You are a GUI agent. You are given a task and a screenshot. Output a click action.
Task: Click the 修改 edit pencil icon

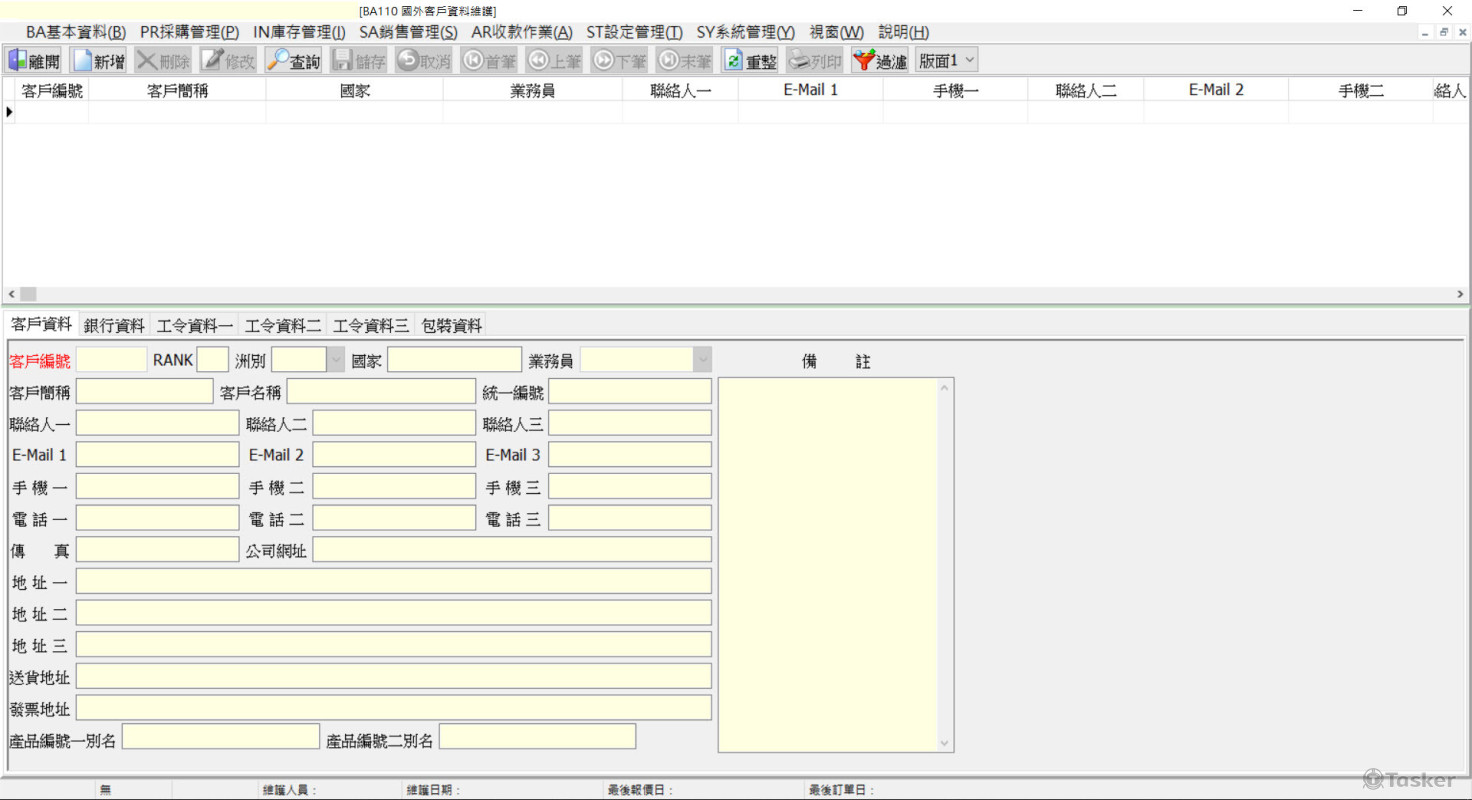213,61
